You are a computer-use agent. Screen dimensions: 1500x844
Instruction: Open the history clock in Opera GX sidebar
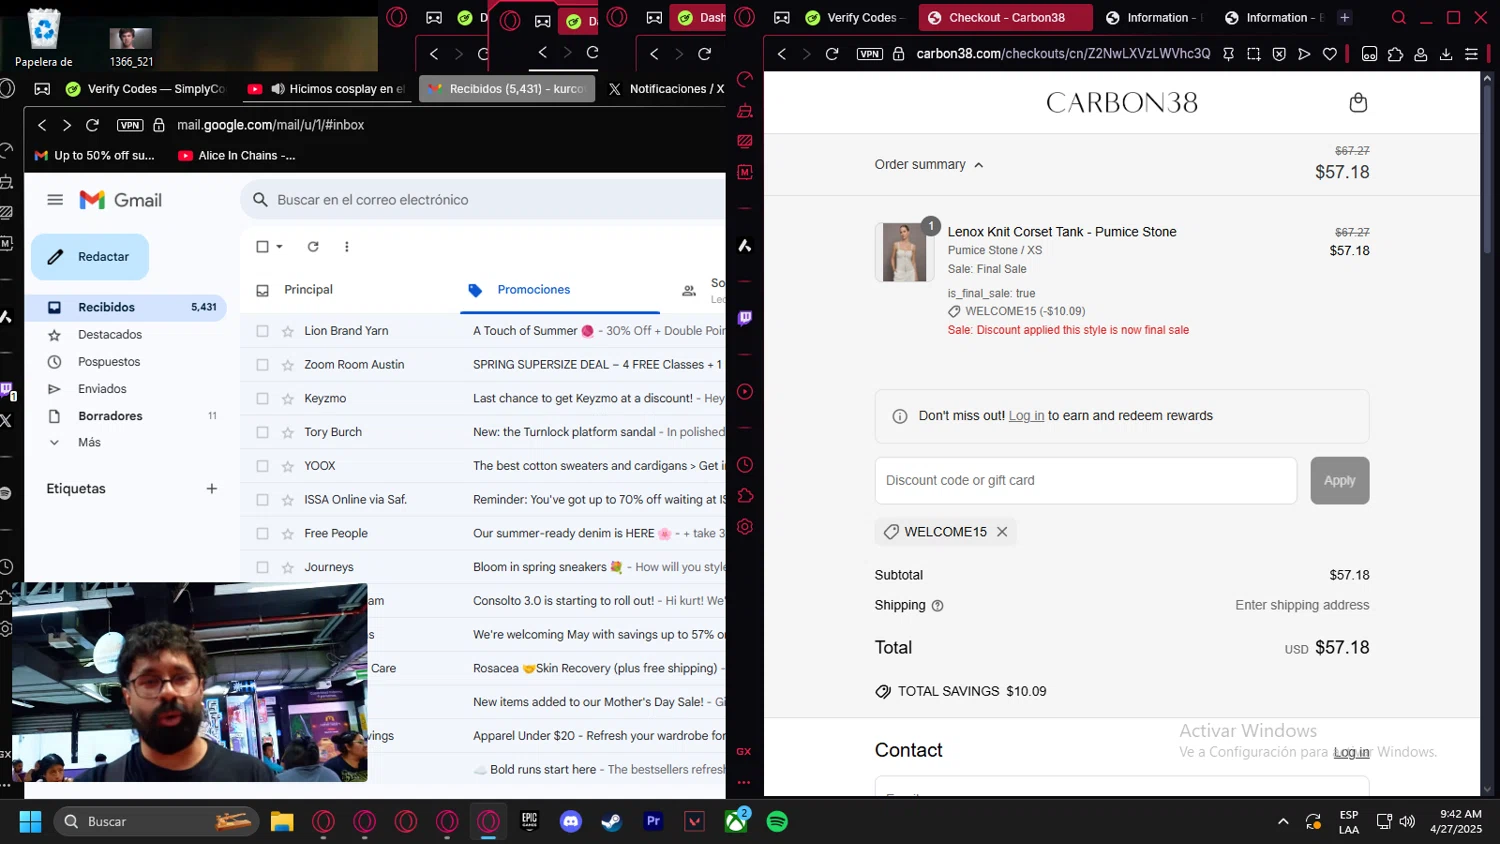click(x=745, y=465)
